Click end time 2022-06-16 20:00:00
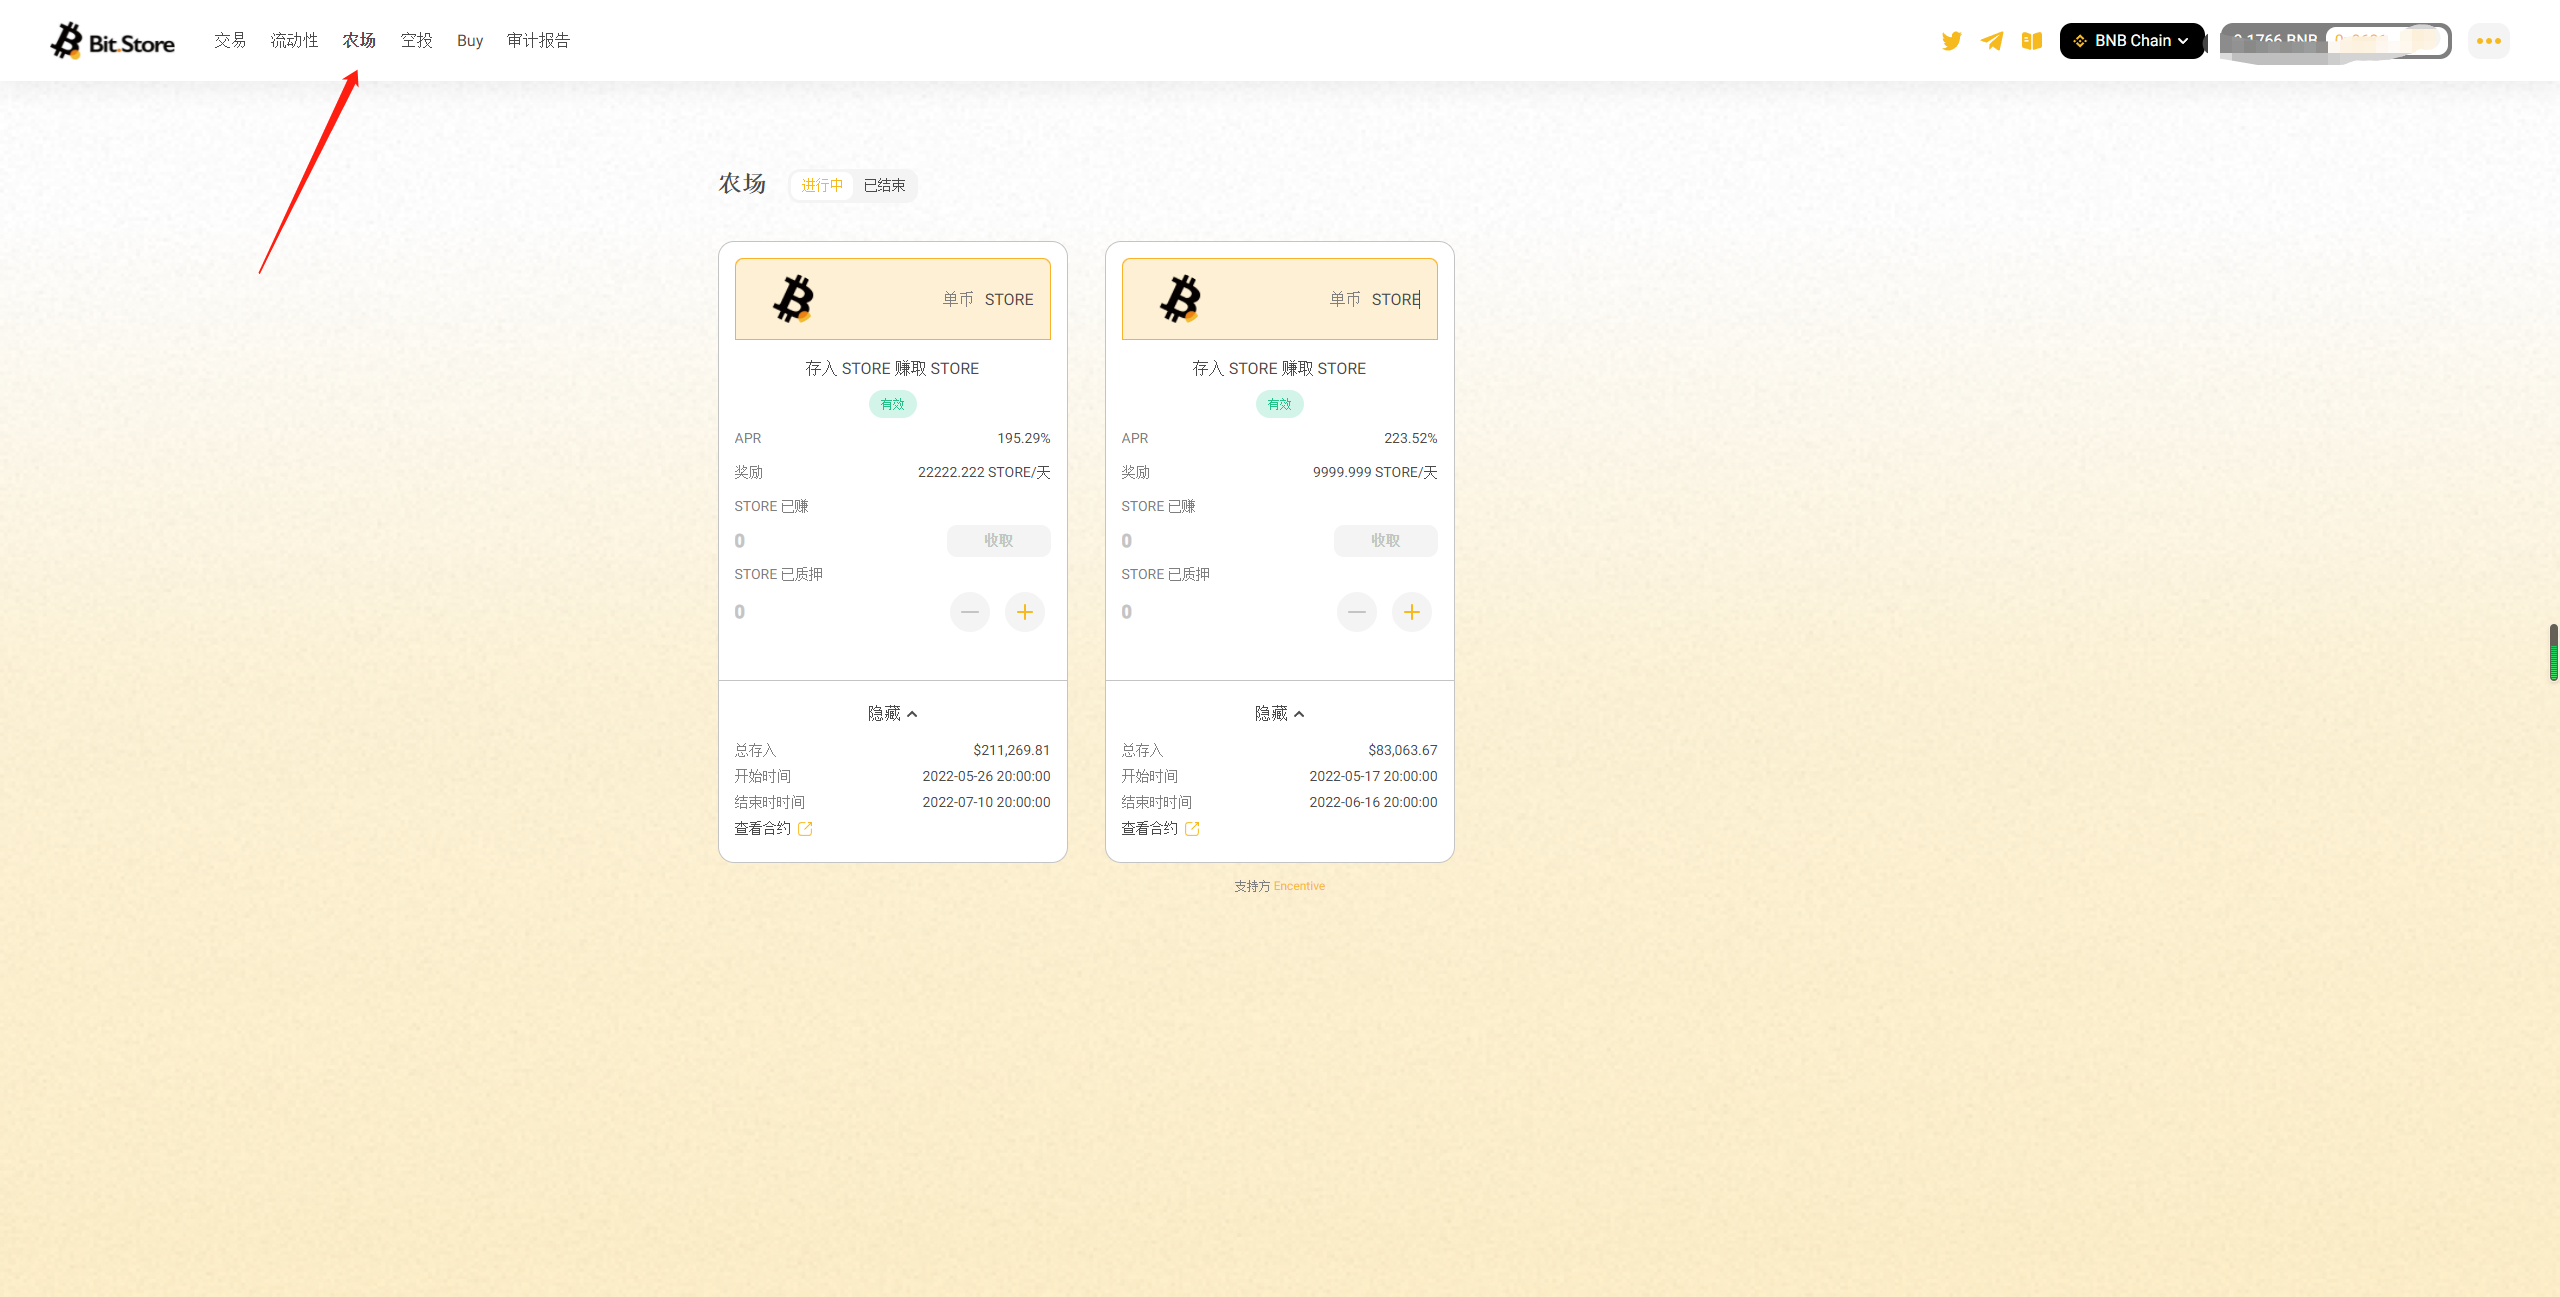 1373,803
